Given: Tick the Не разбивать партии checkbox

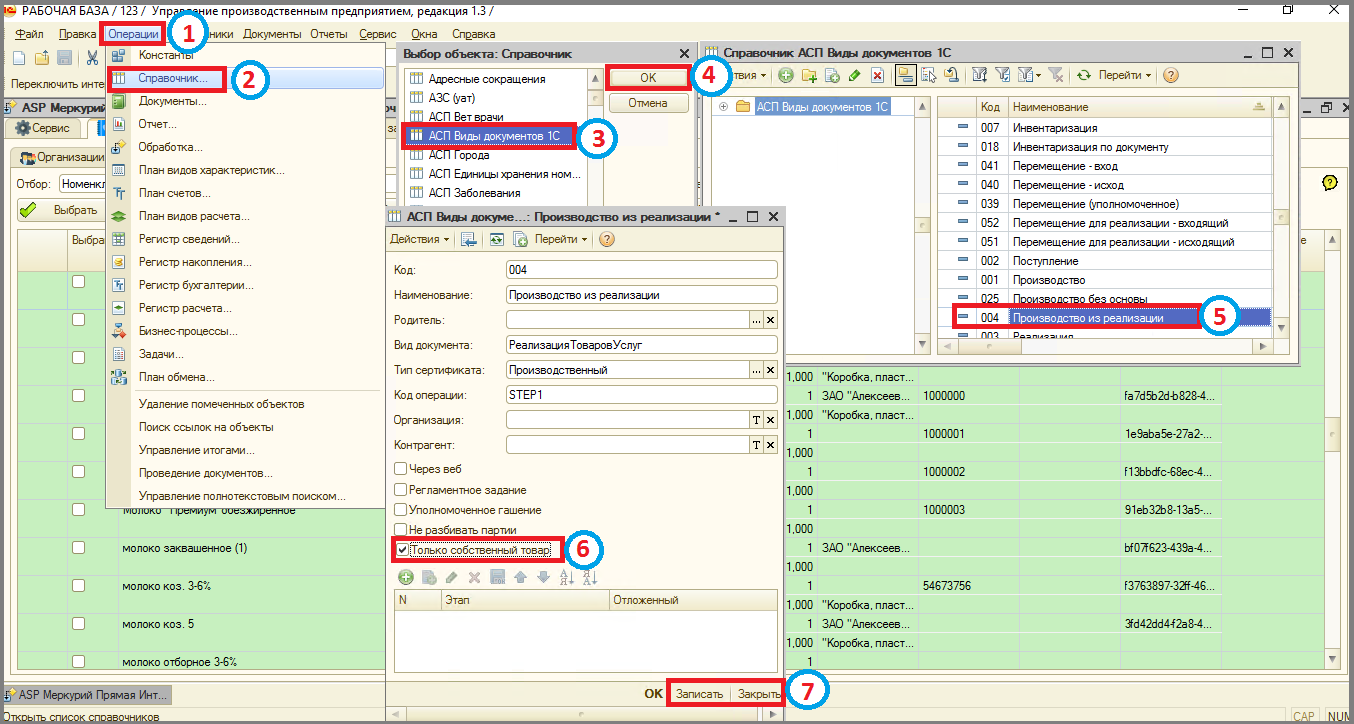Looking at the screenshot, I should point(401,529).
